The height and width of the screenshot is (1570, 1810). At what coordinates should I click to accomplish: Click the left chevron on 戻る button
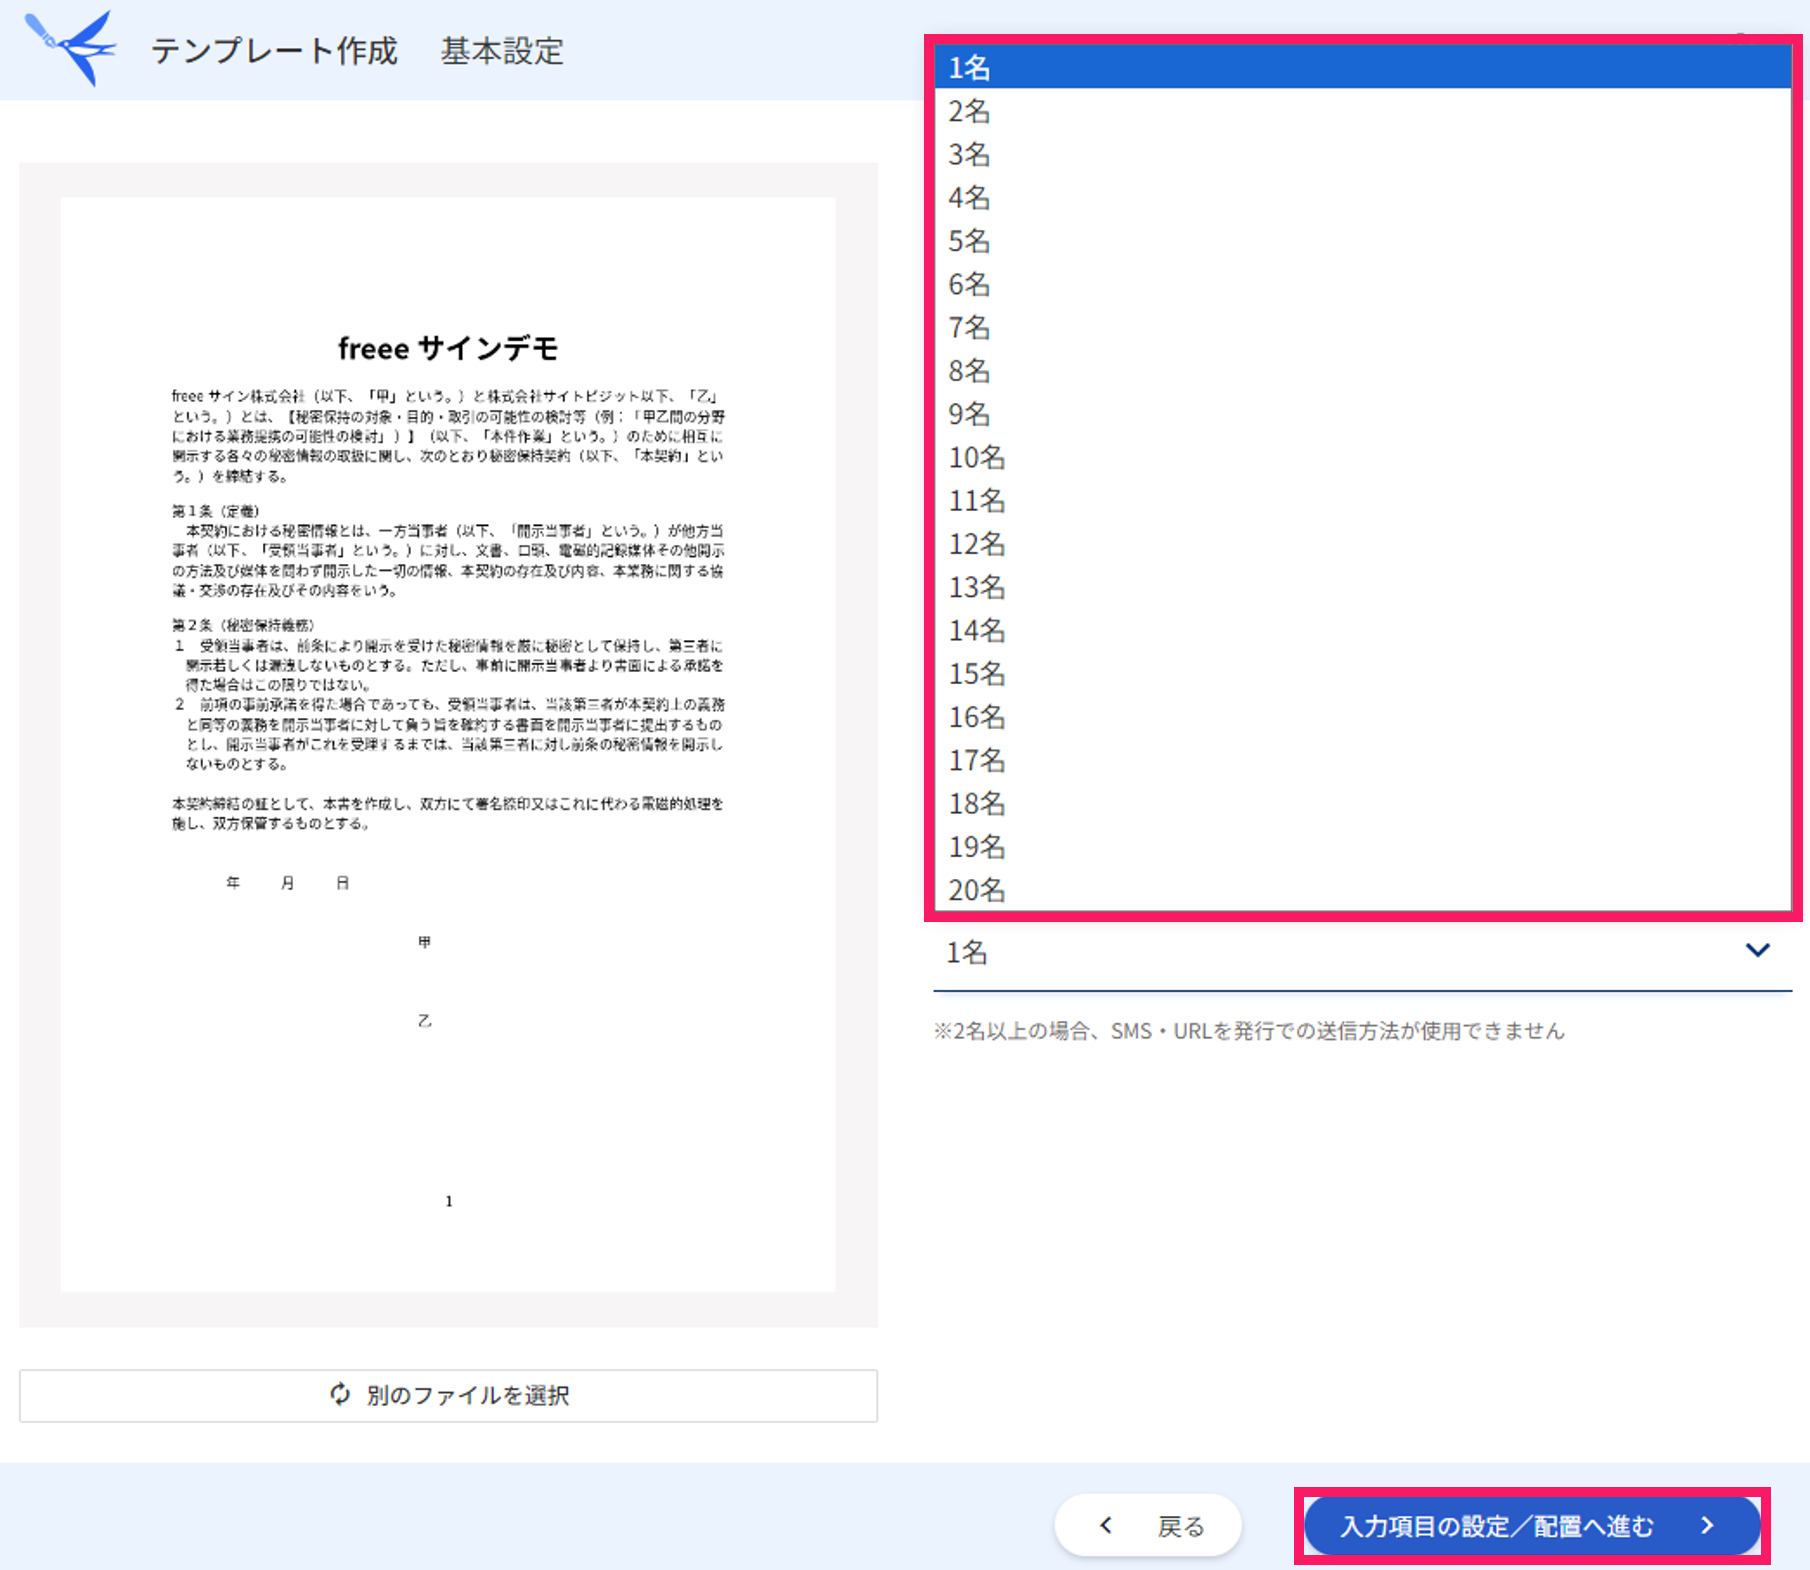click(1106, 1525)
